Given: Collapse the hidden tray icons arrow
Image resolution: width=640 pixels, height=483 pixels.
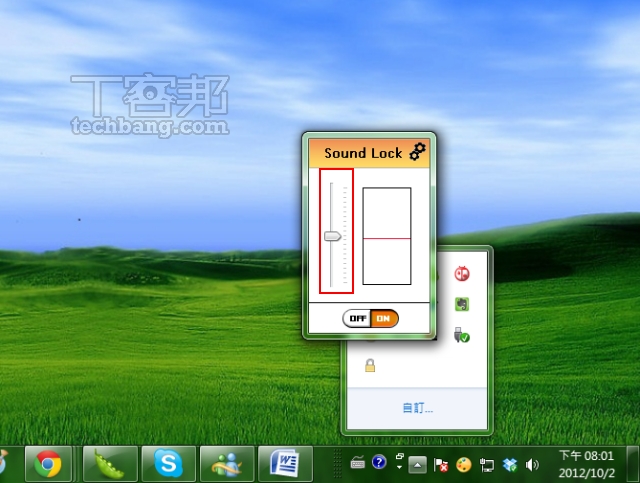Looking at the screenshot, I should [418, 464].
